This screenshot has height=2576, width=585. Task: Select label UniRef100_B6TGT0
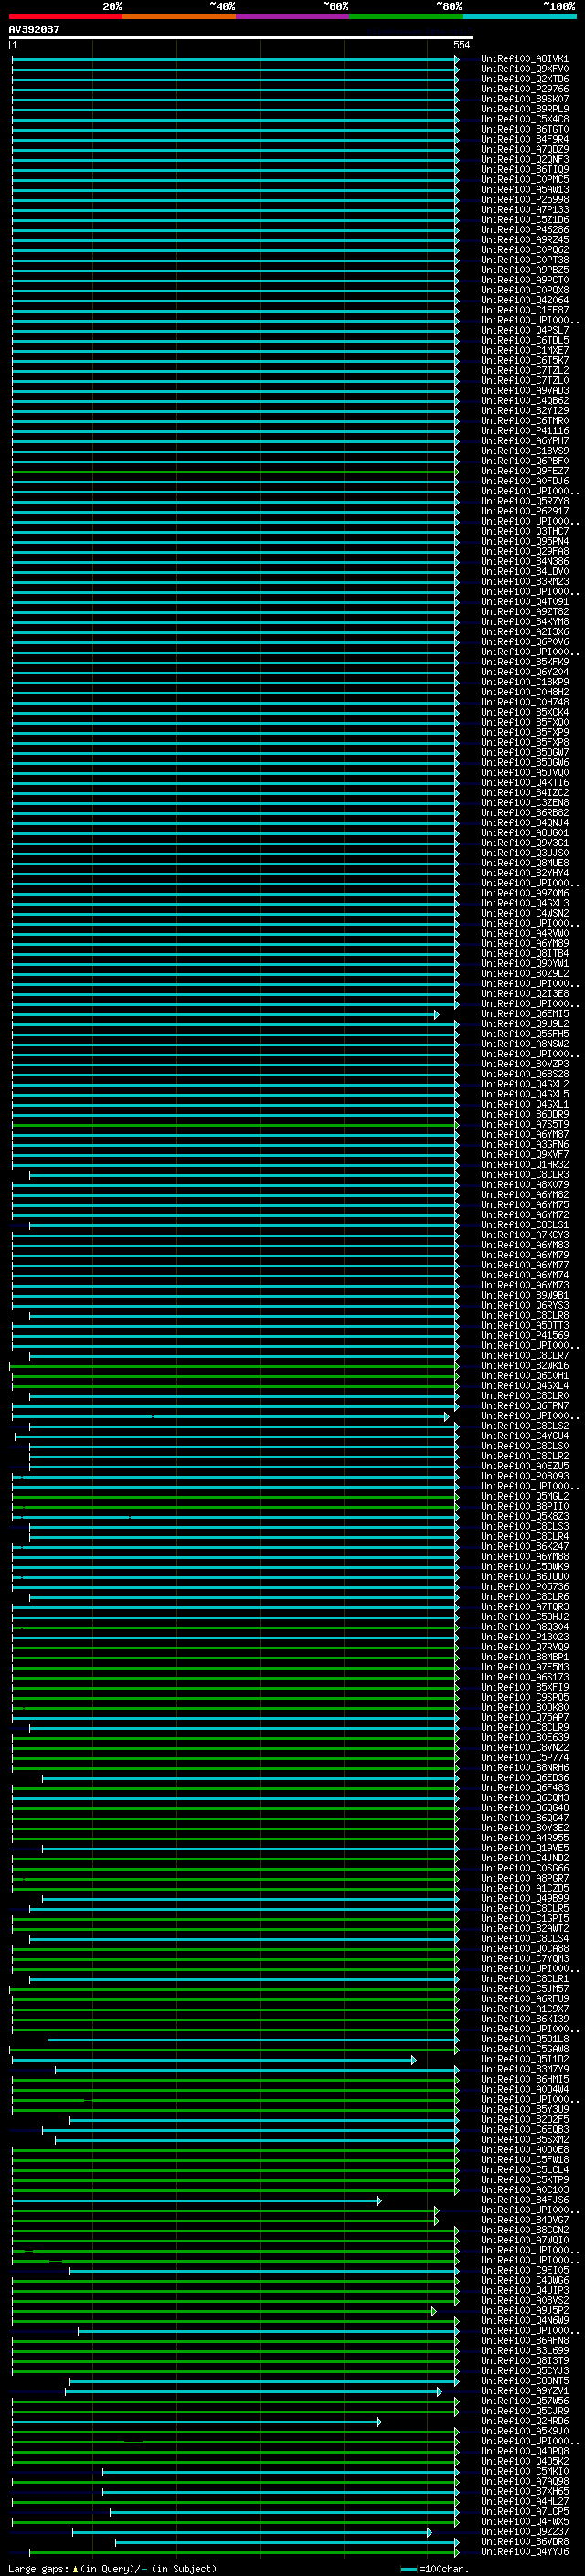point(524,129)
